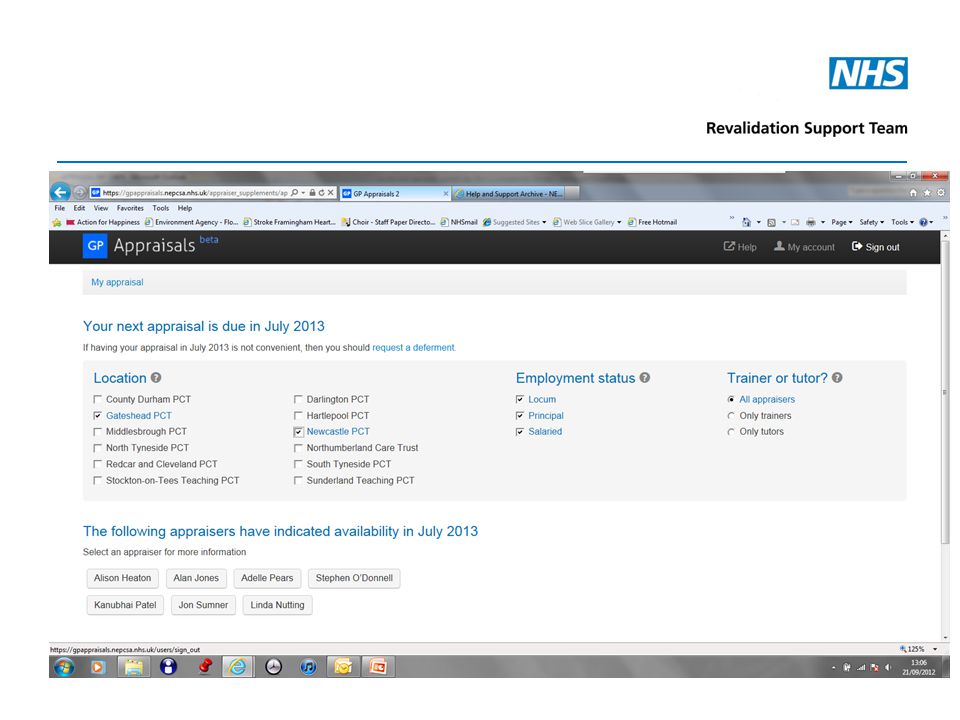Tick the Sunderland Teaching PCT checkbox
960x720 pixels.
[298, 481]
